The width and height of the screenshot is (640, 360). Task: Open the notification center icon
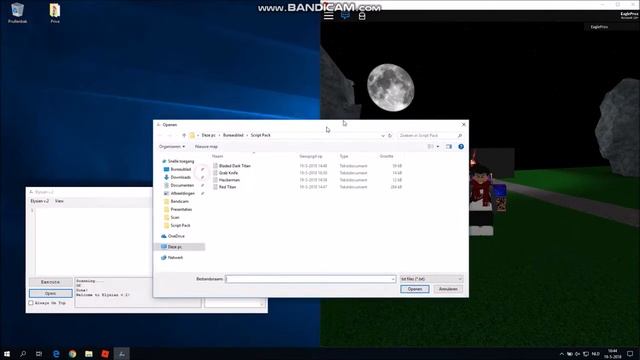[x=630, y=354]
